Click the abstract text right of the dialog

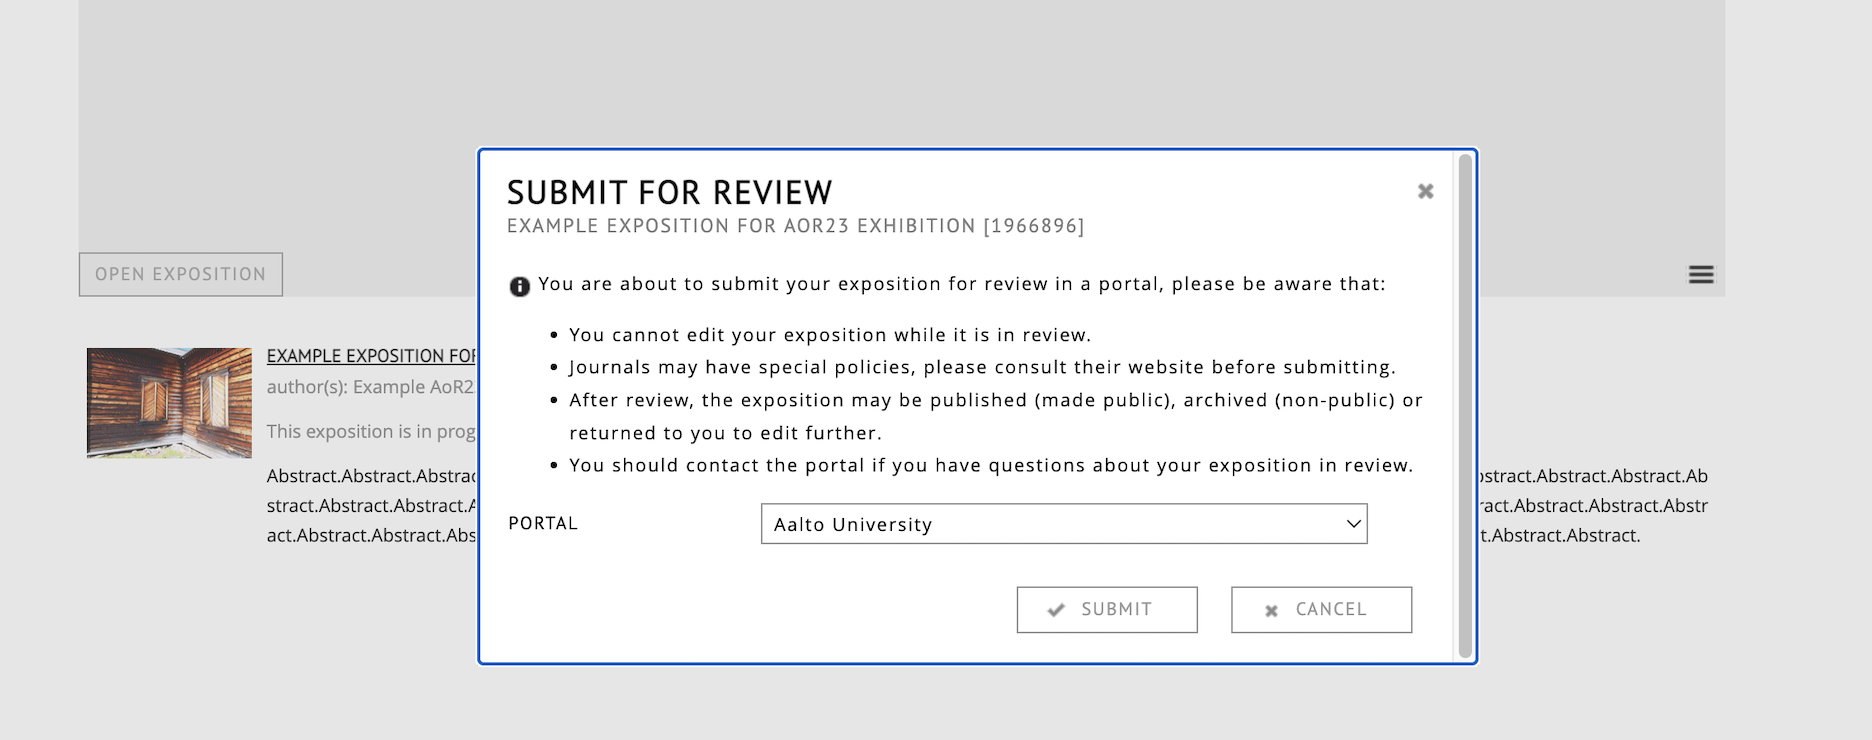[x=1594, y=506]
